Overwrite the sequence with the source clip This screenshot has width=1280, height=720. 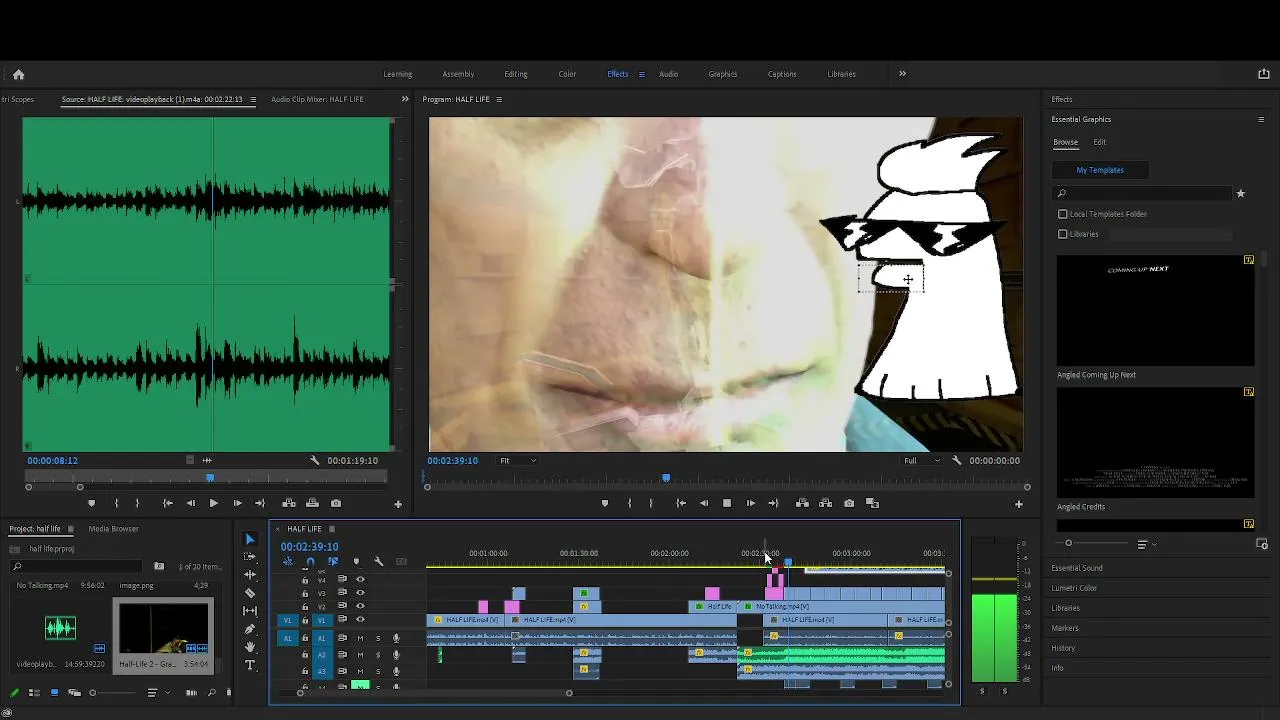point(312,503)
